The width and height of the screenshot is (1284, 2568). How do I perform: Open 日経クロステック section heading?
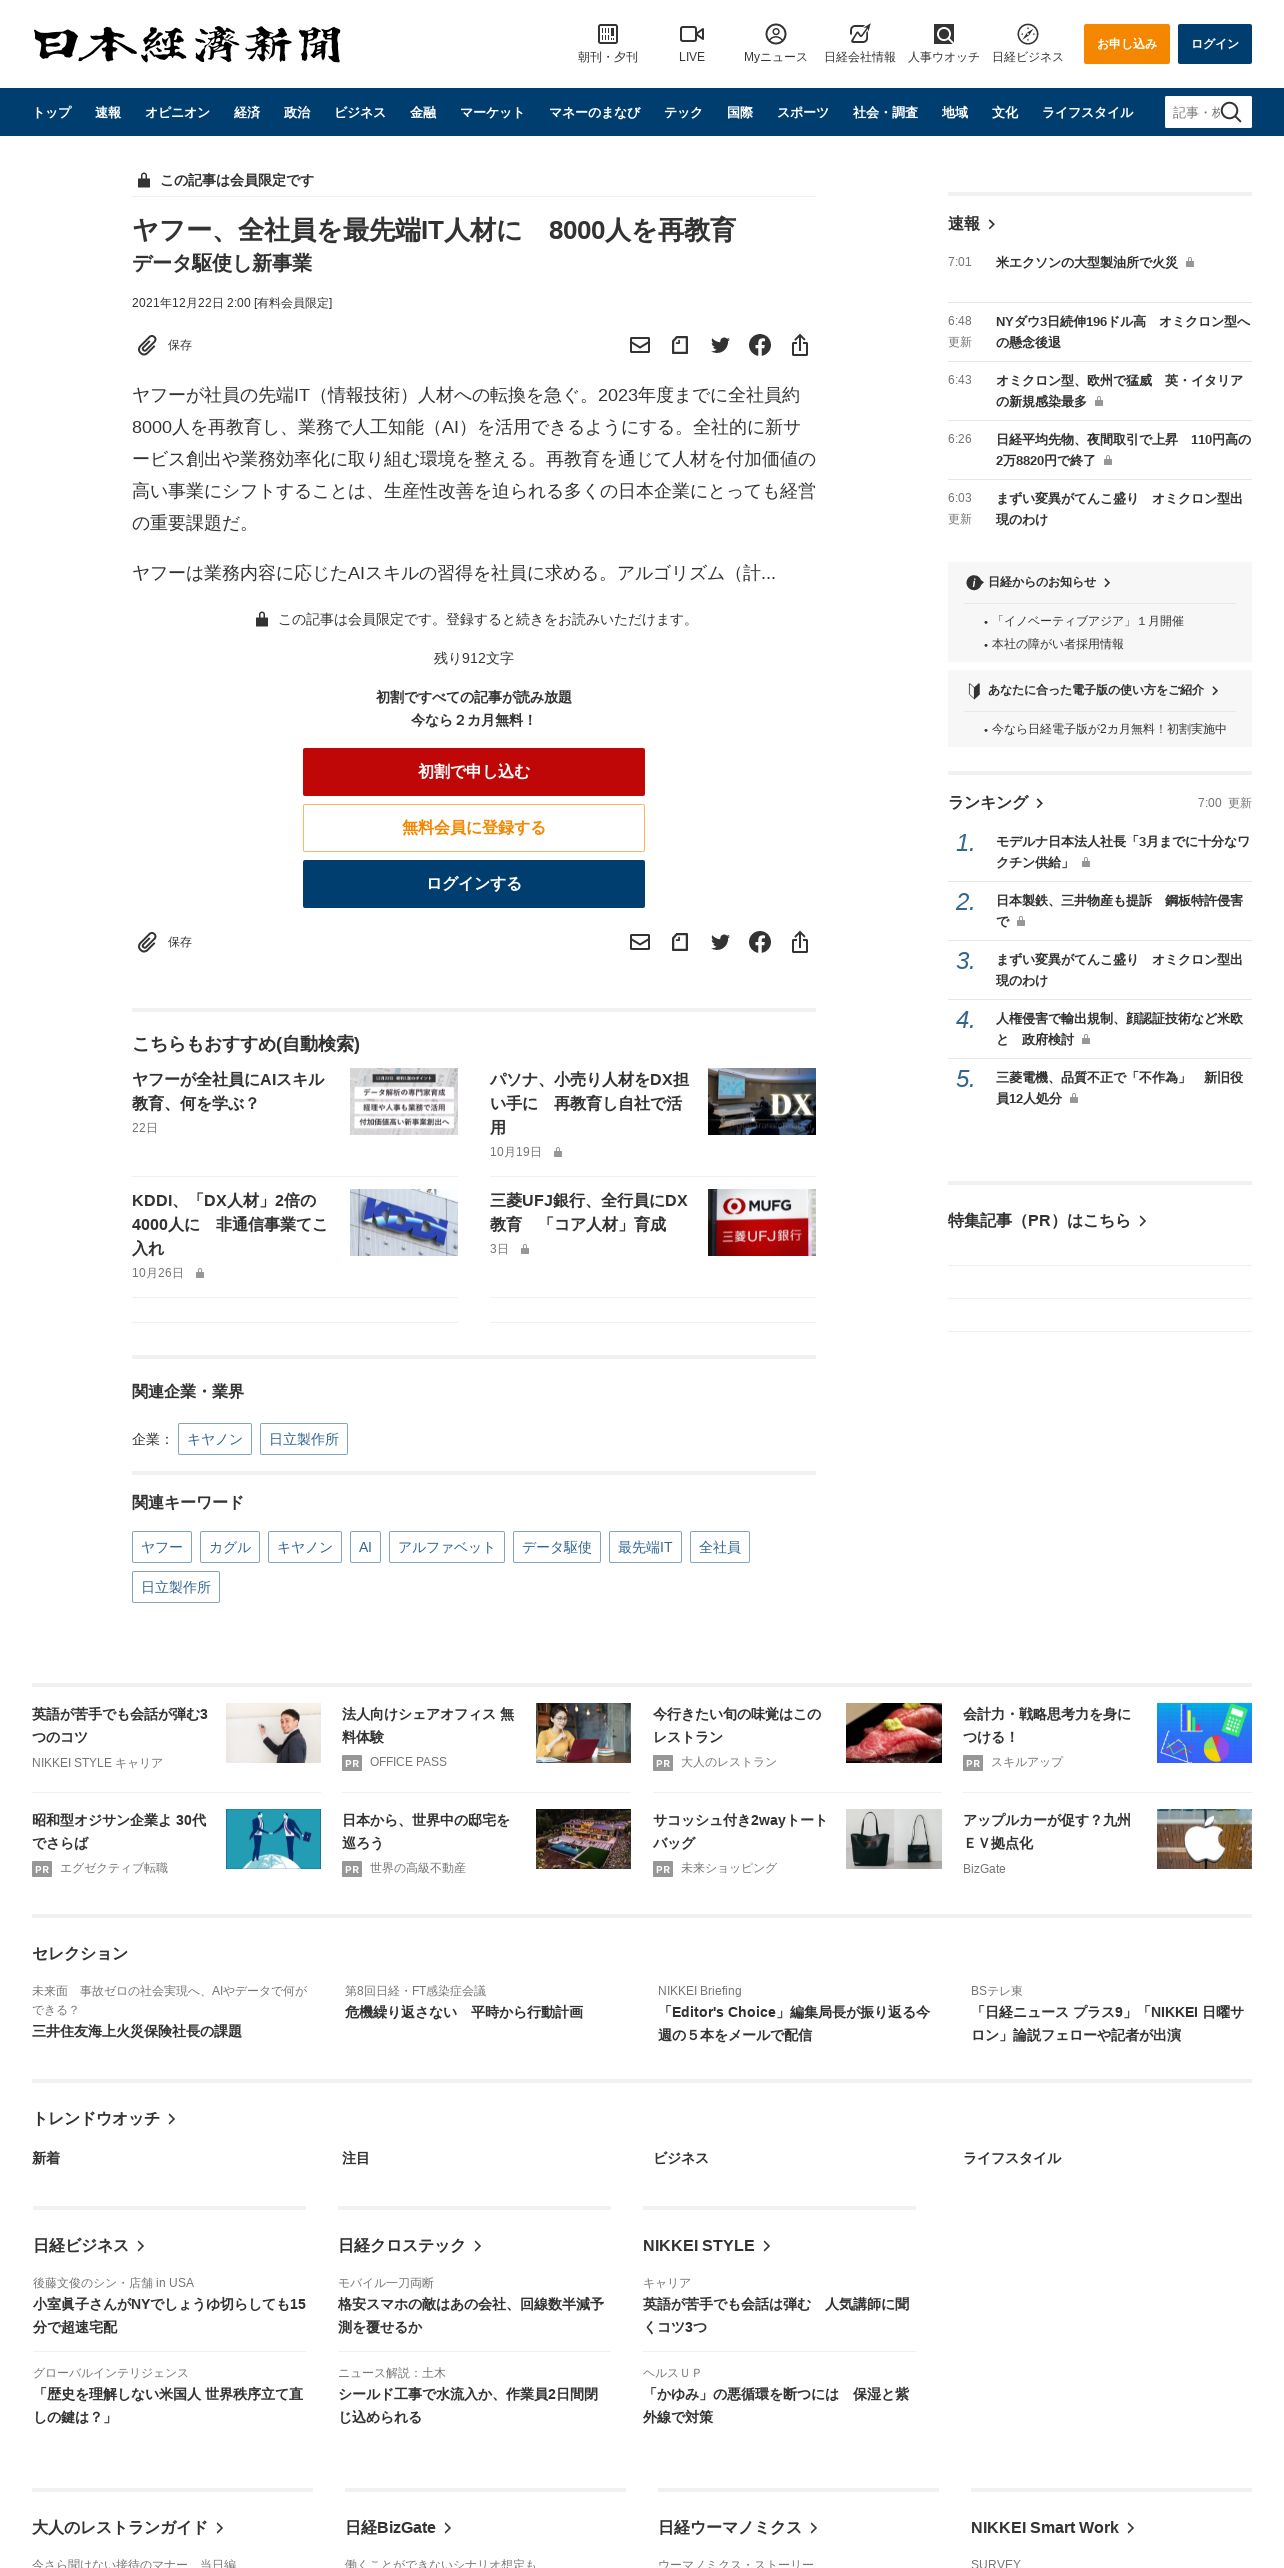coord(410,2246)
